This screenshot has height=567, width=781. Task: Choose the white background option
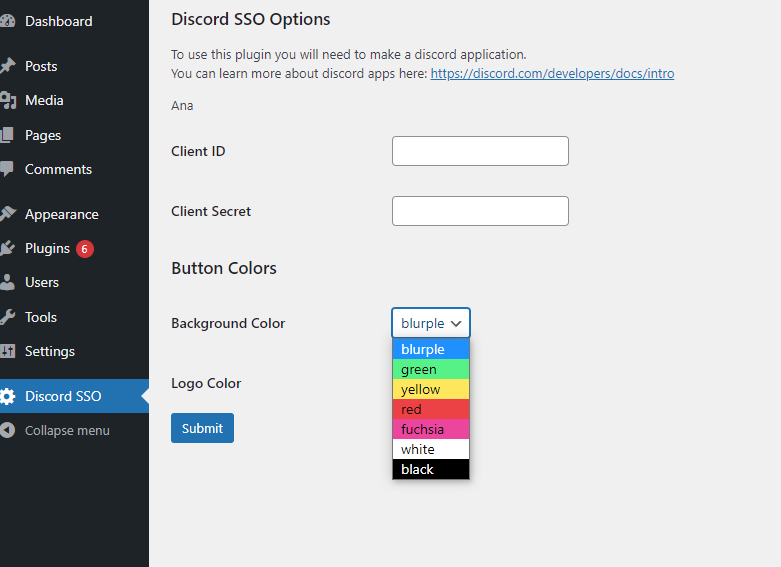tap(431, 449)
